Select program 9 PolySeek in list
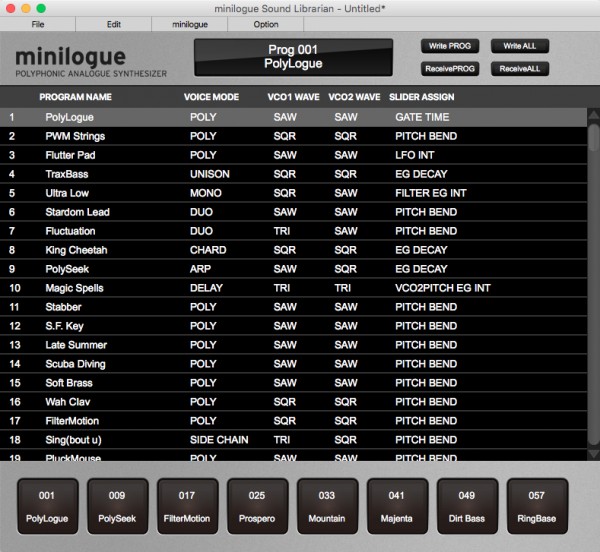Screen dimensions: 600x552 pyautogui.click(x=293, y=269)
